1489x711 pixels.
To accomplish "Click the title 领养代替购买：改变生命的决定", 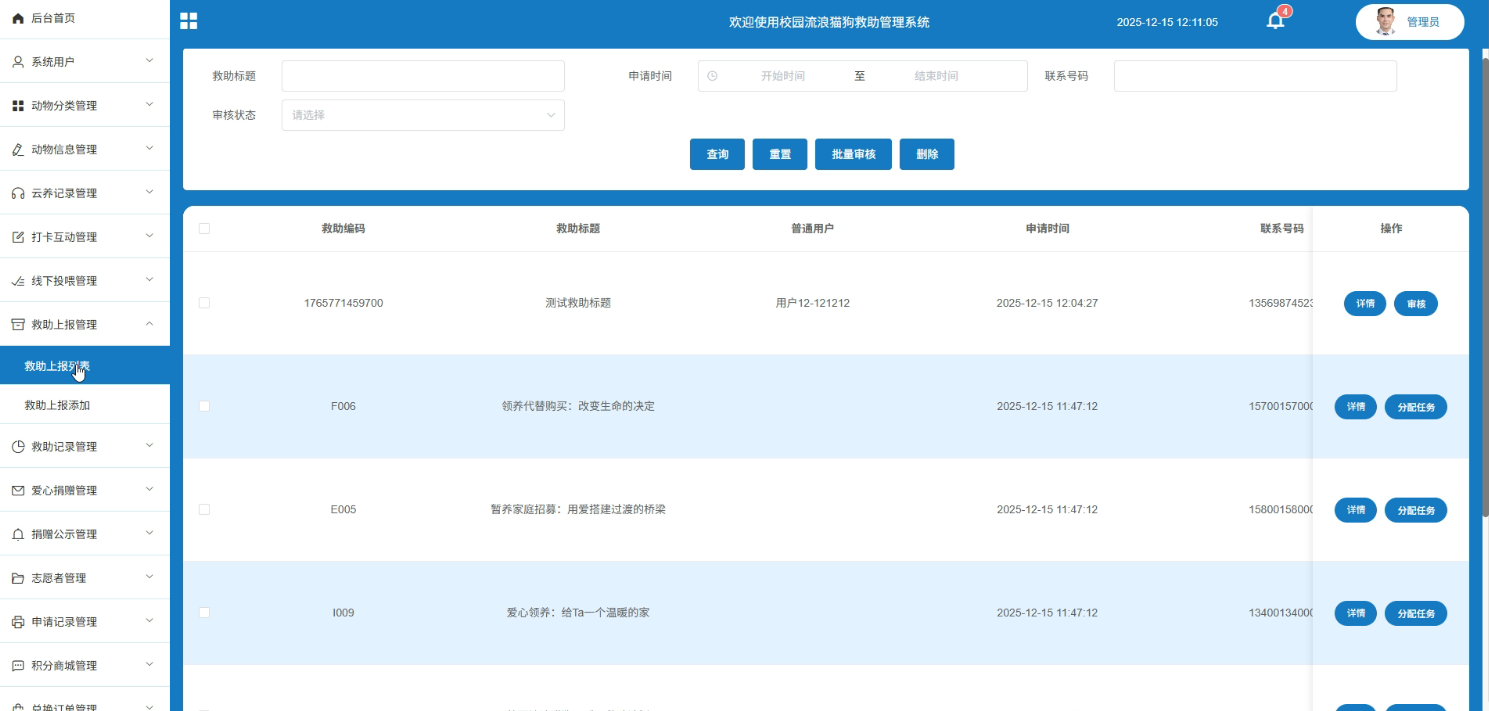I will point(578,406).
